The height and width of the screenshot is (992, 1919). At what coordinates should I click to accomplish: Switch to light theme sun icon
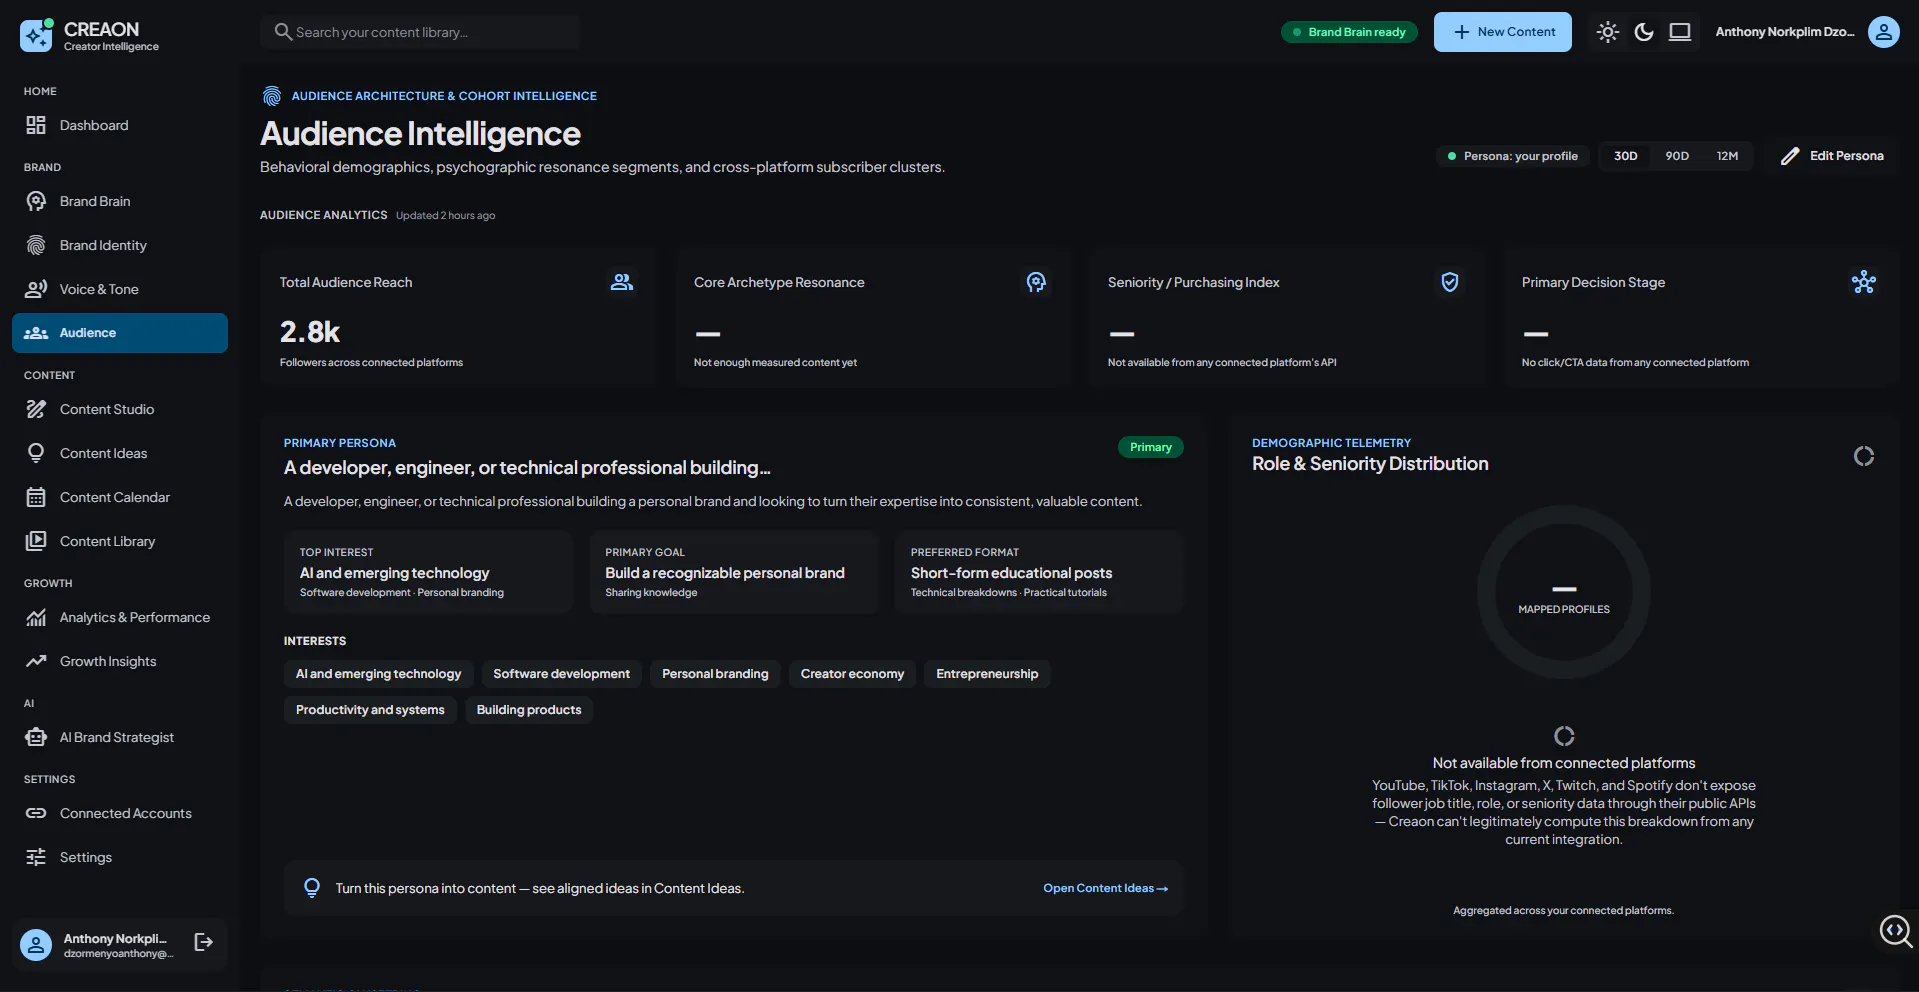coord(1608,32)
